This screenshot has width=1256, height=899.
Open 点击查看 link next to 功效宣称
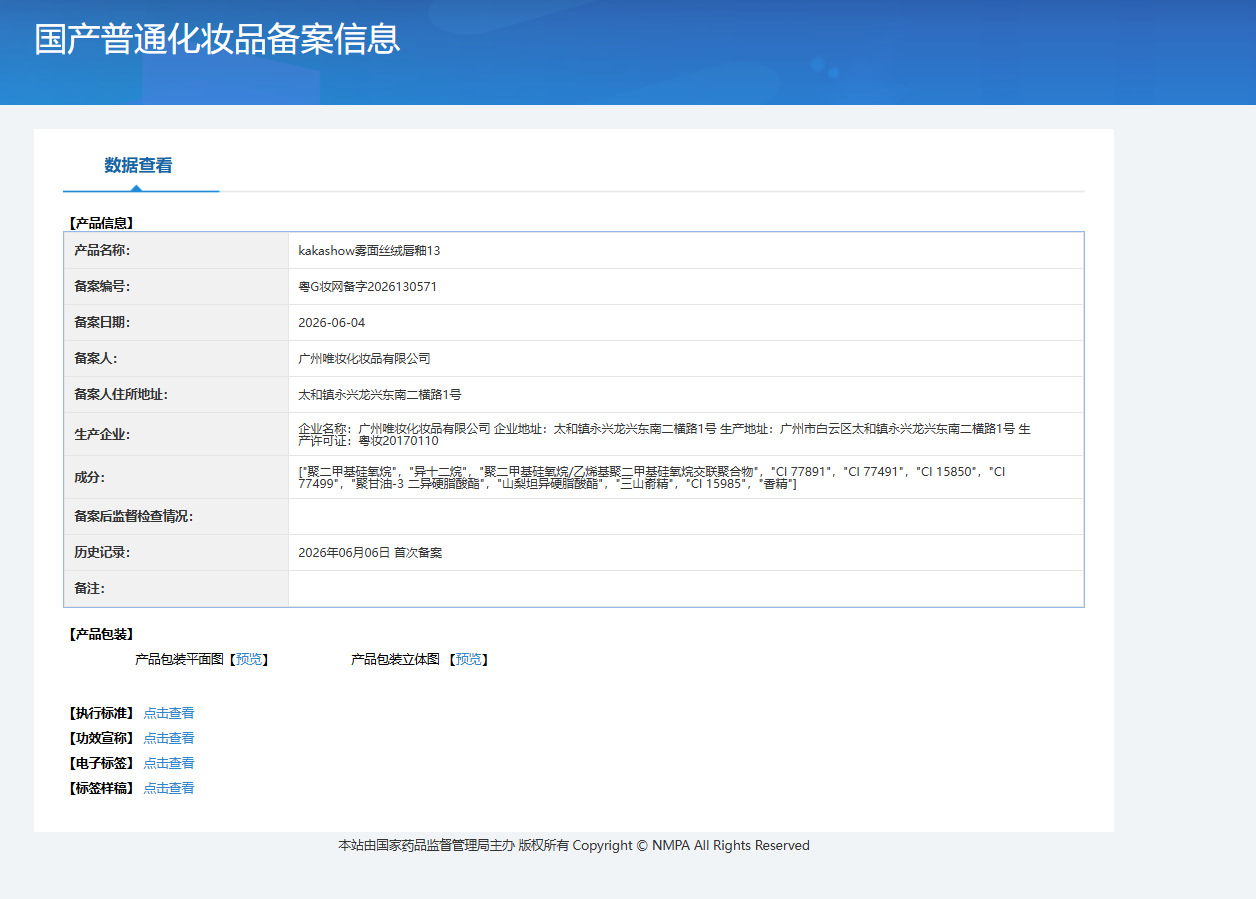[169, 739]
